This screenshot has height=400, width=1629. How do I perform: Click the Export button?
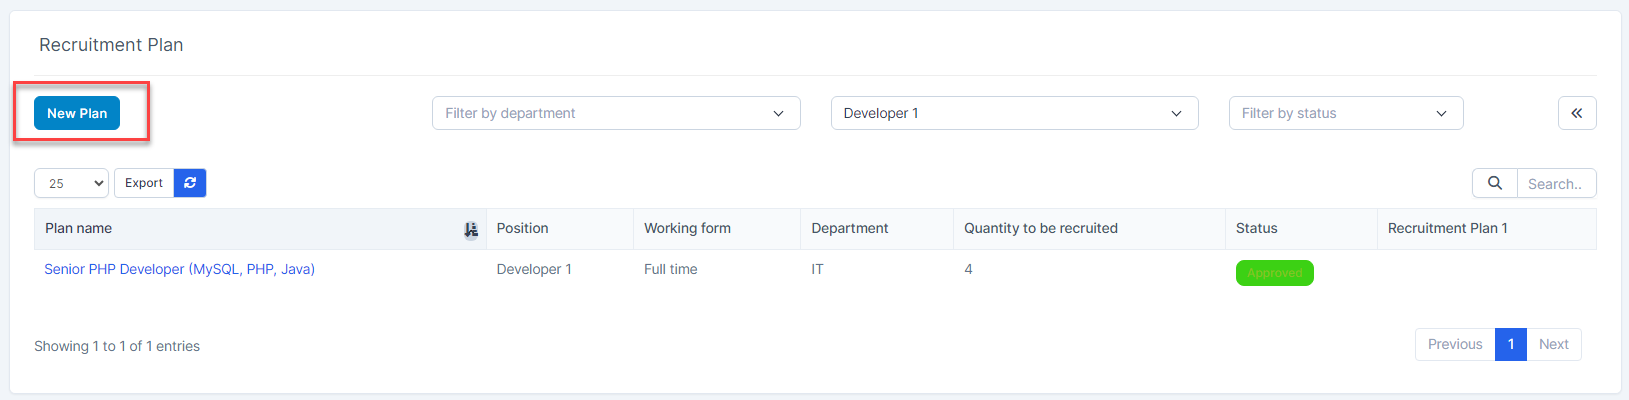(144, 183)
